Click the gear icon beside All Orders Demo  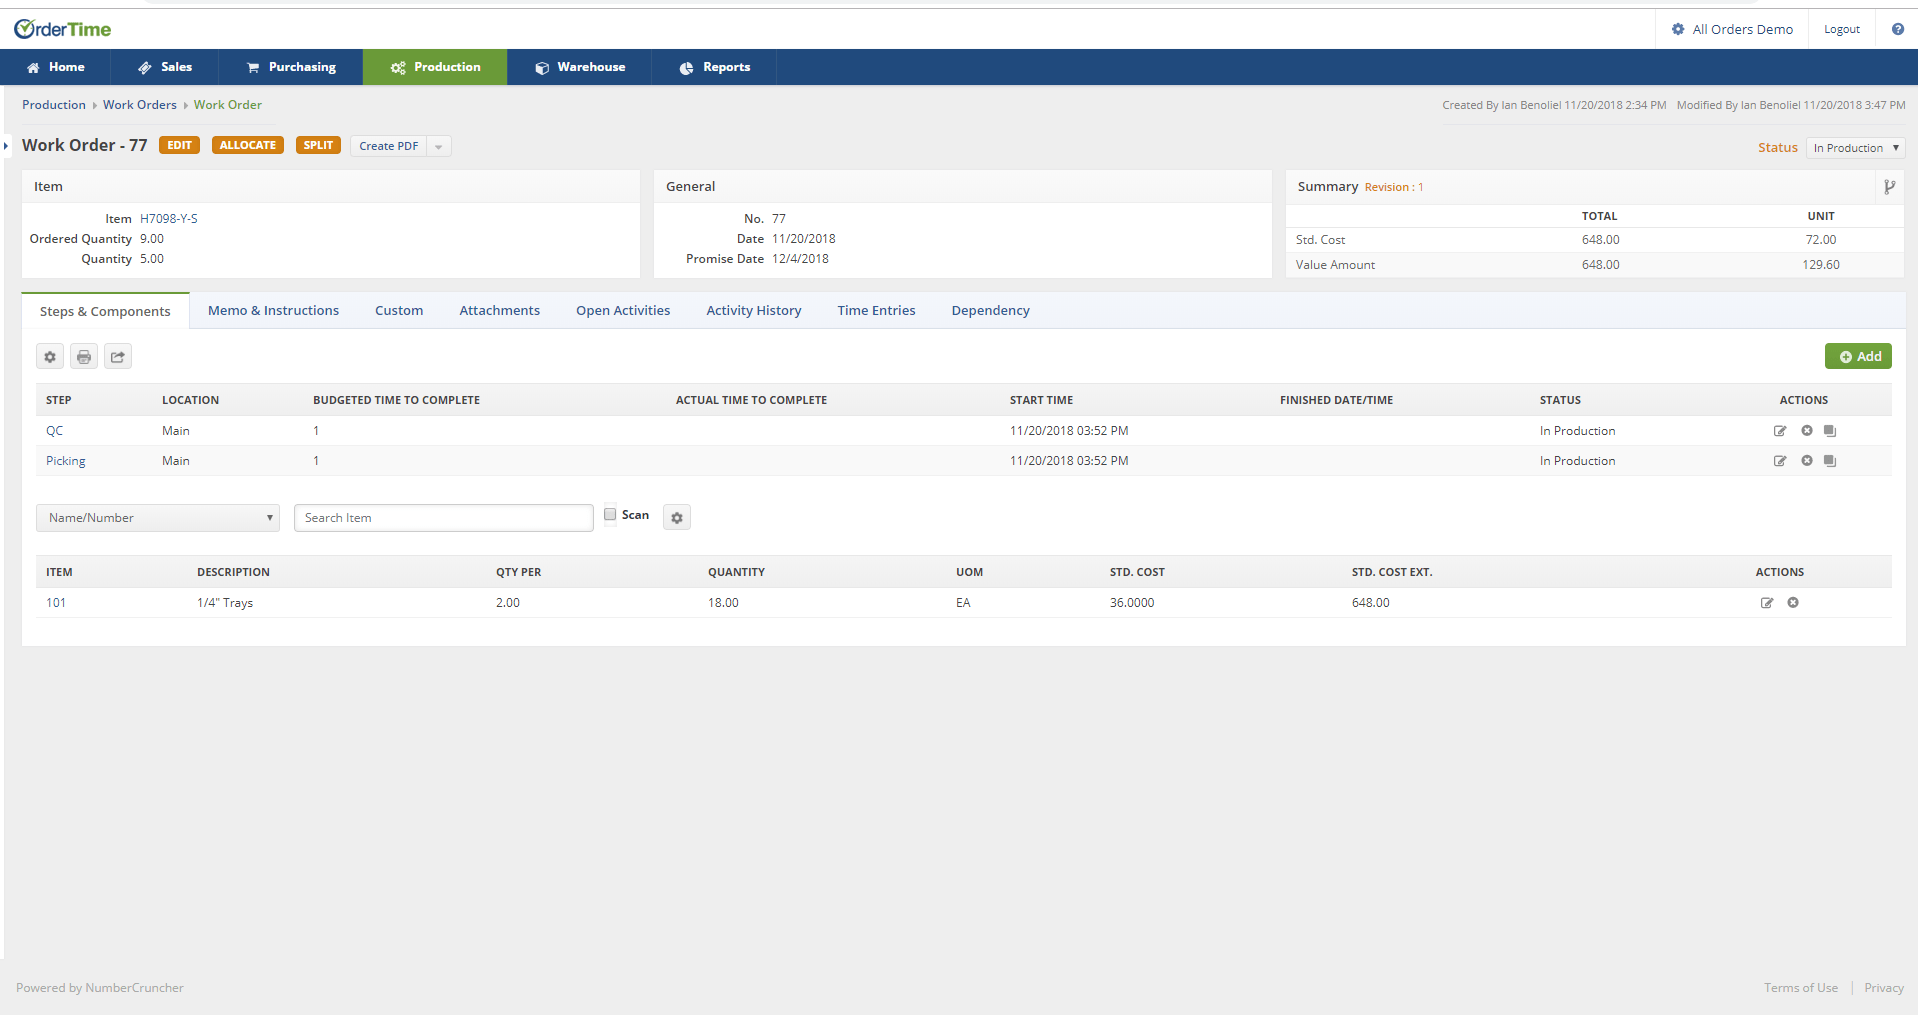coord(1678,29)
